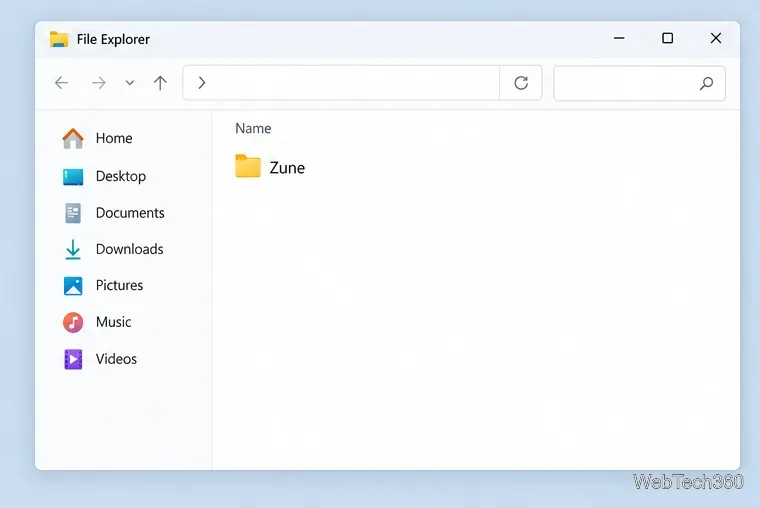This screenshot has width=760, height=508.
Task: Click the Home house icon
Action: click(73, 138)
